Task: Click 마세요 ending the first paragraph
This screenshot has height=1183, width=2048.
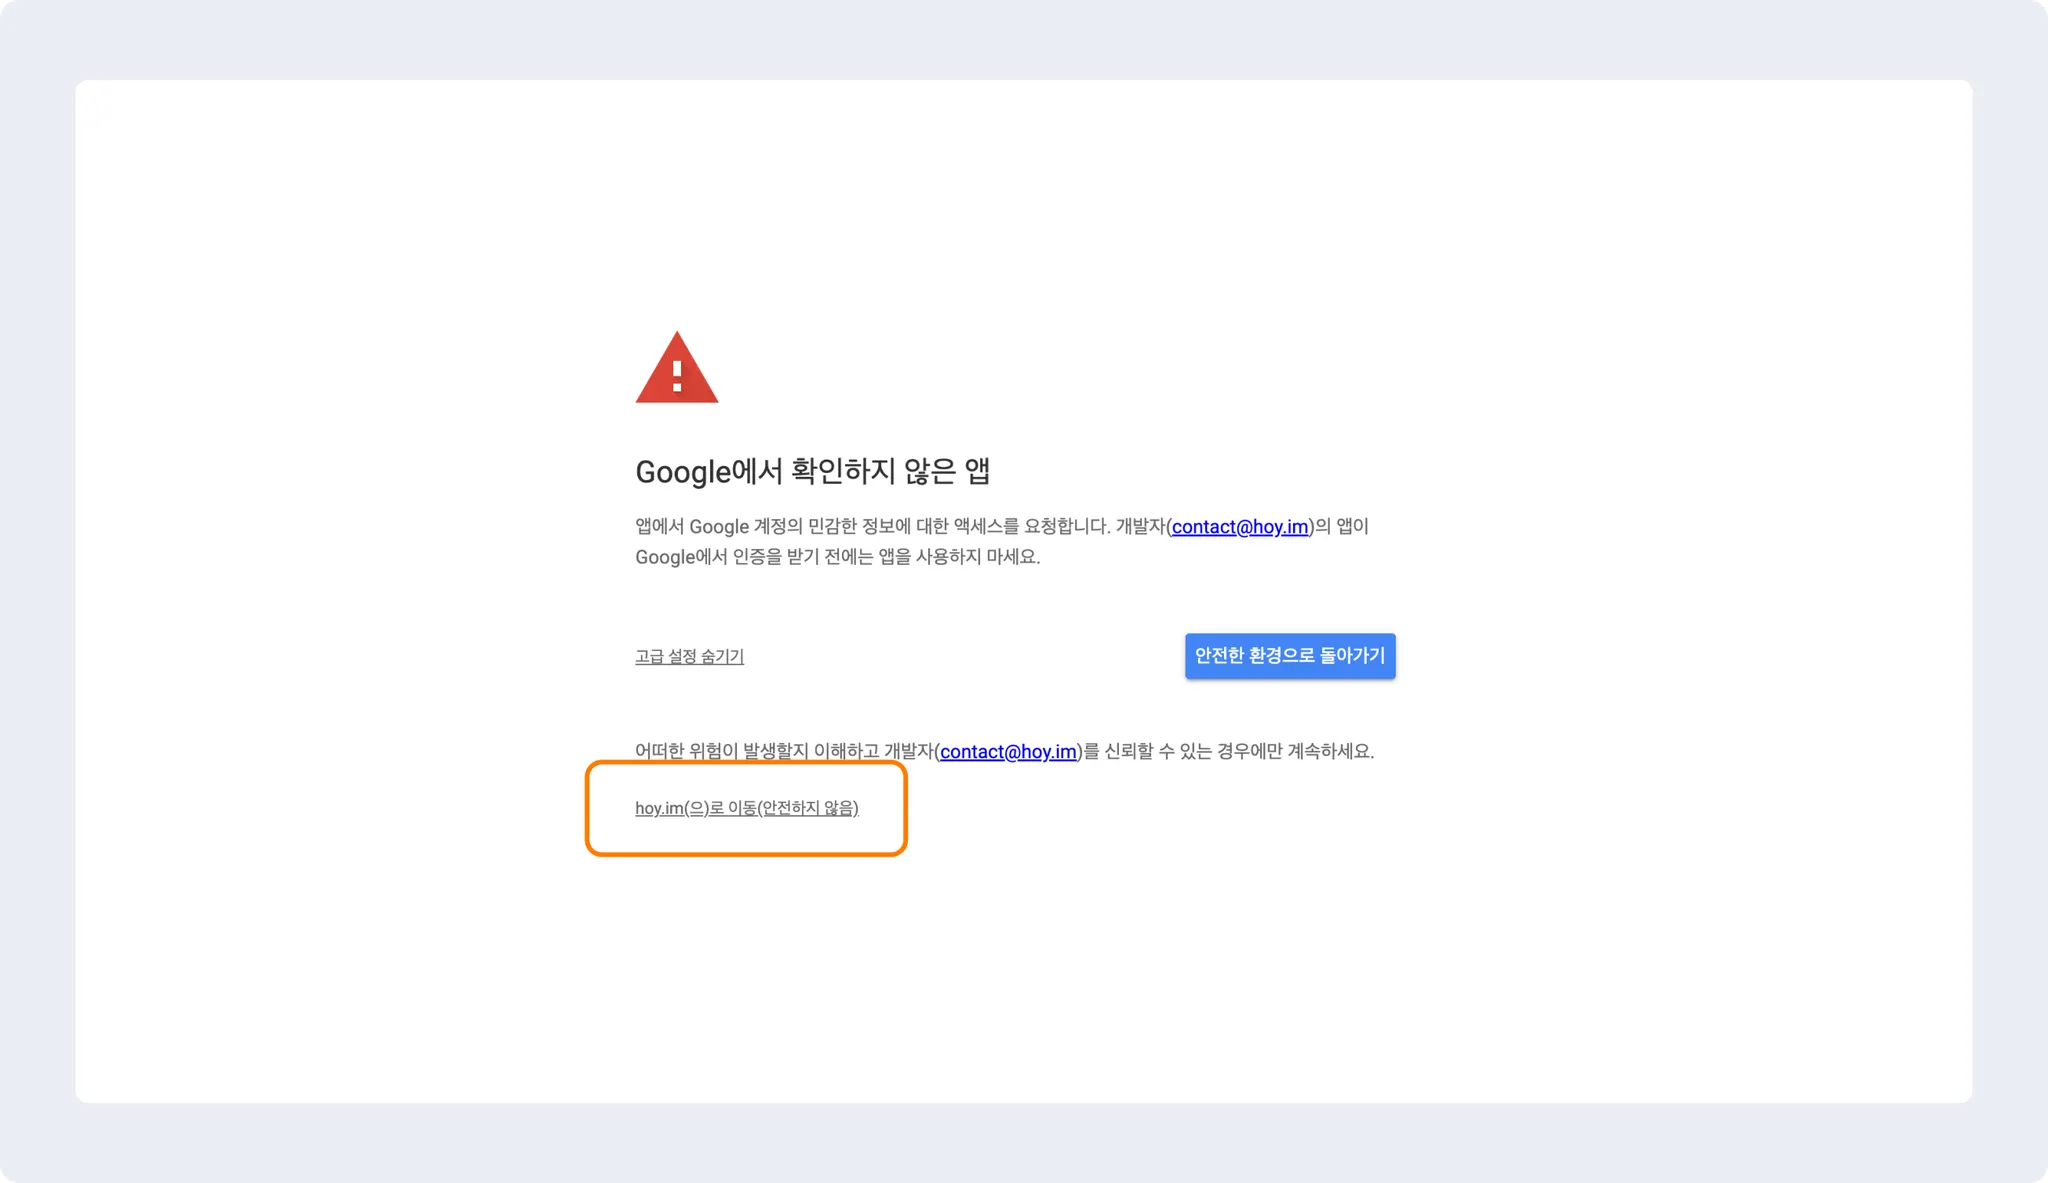Action: click(1012, 557)
